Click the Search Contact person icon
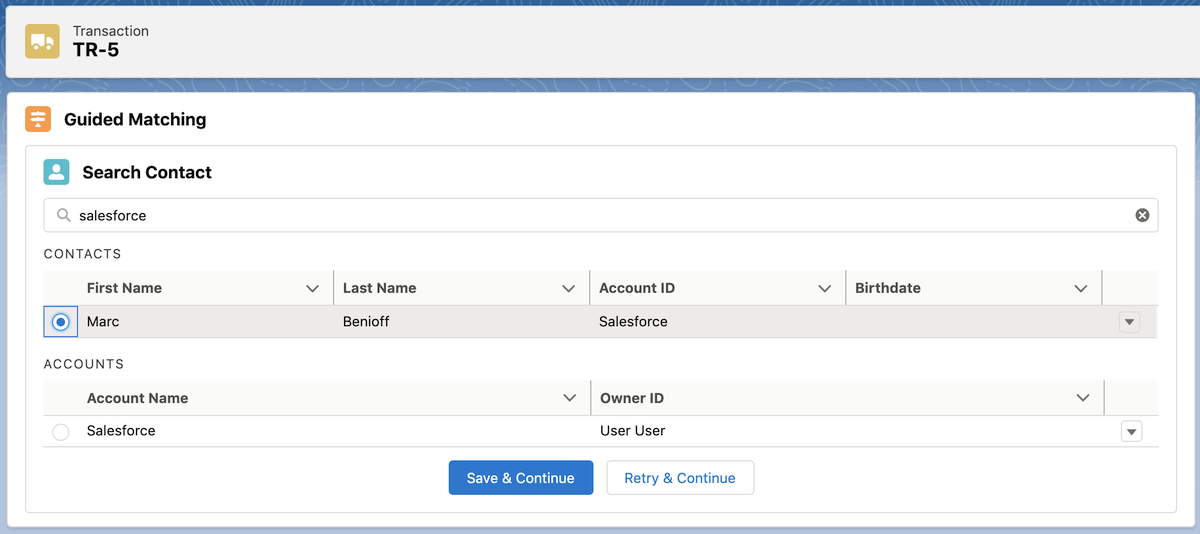The image size is (1200, 534). (57, 172)
